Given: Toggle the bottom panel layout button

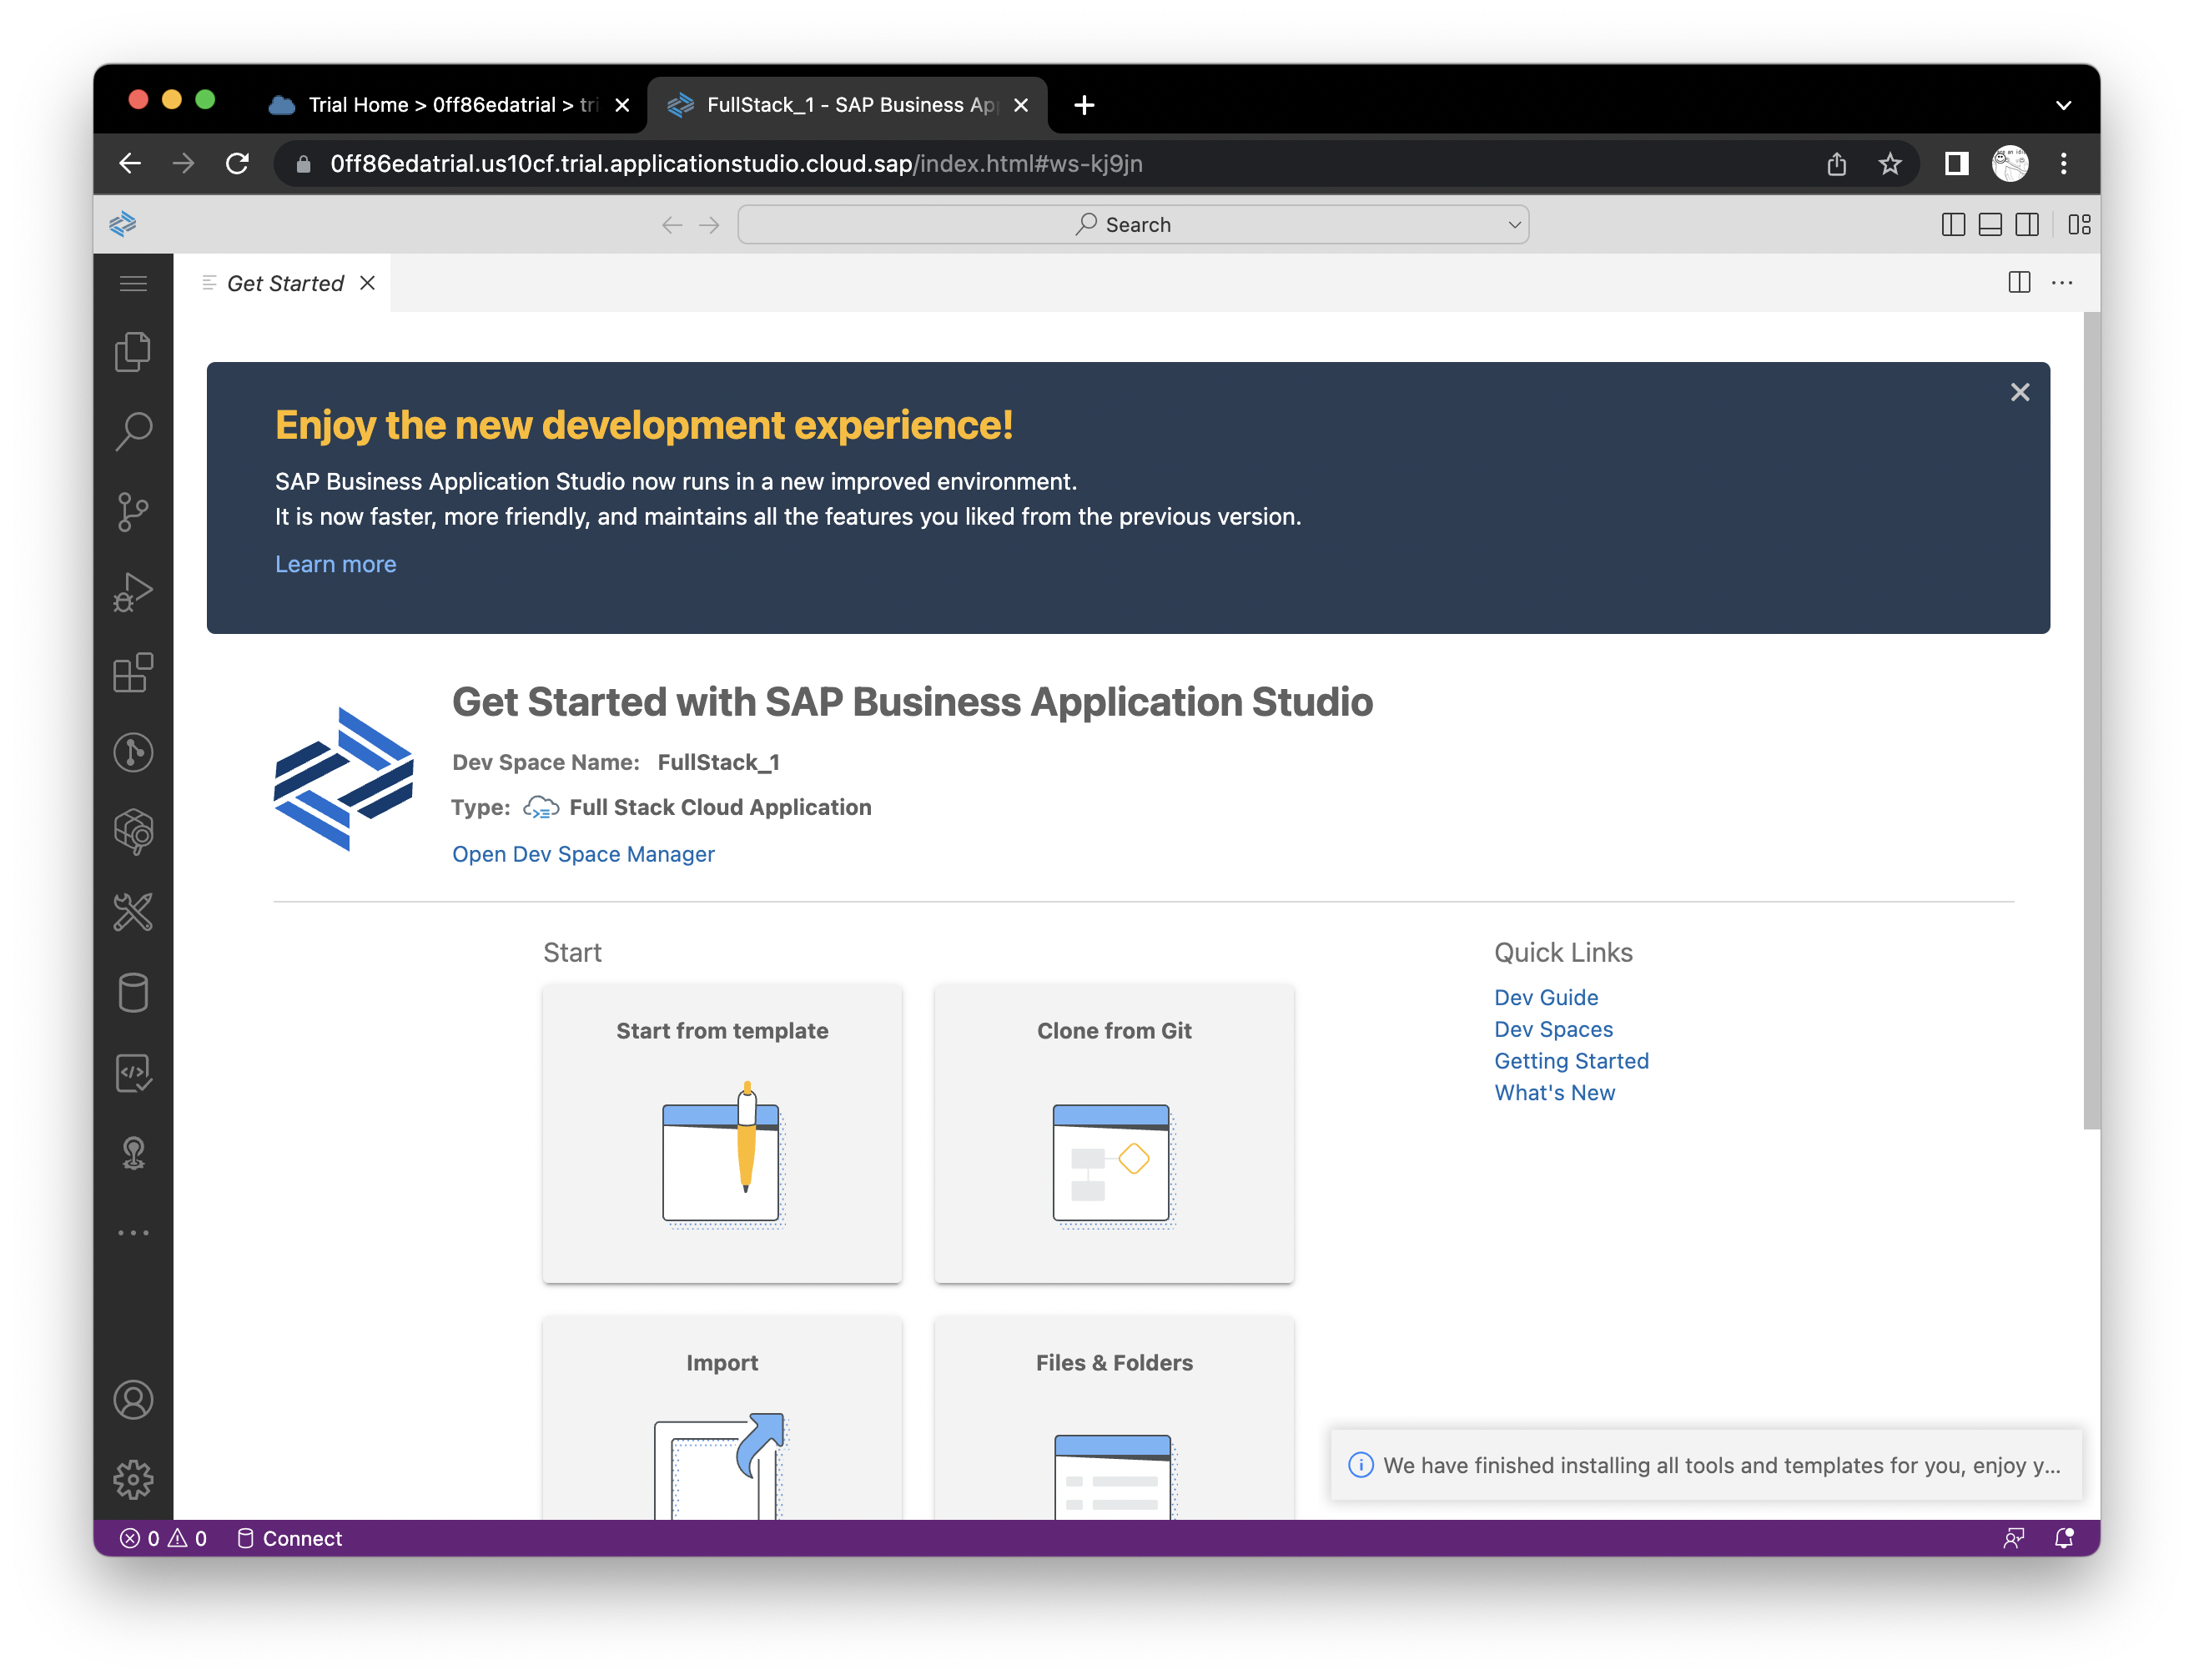Looking at the screenshot, I should (1990, 224).
